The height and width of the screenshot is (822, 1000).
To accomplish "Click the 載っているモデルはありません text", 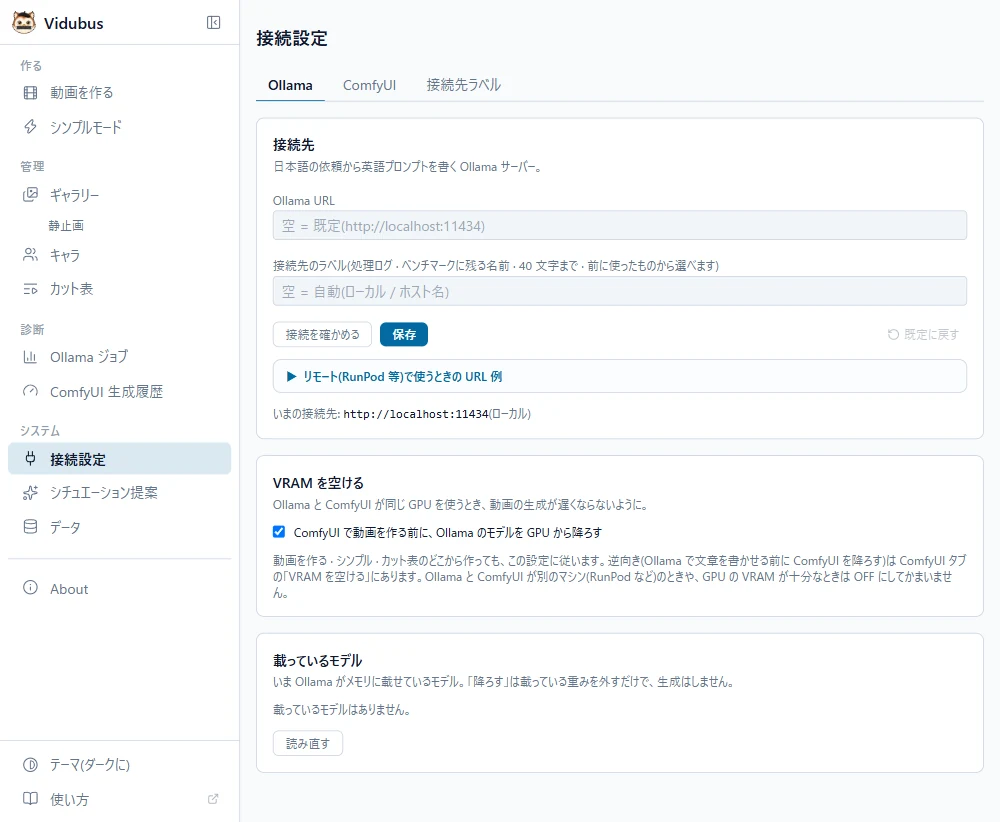I will click(341, 710).
